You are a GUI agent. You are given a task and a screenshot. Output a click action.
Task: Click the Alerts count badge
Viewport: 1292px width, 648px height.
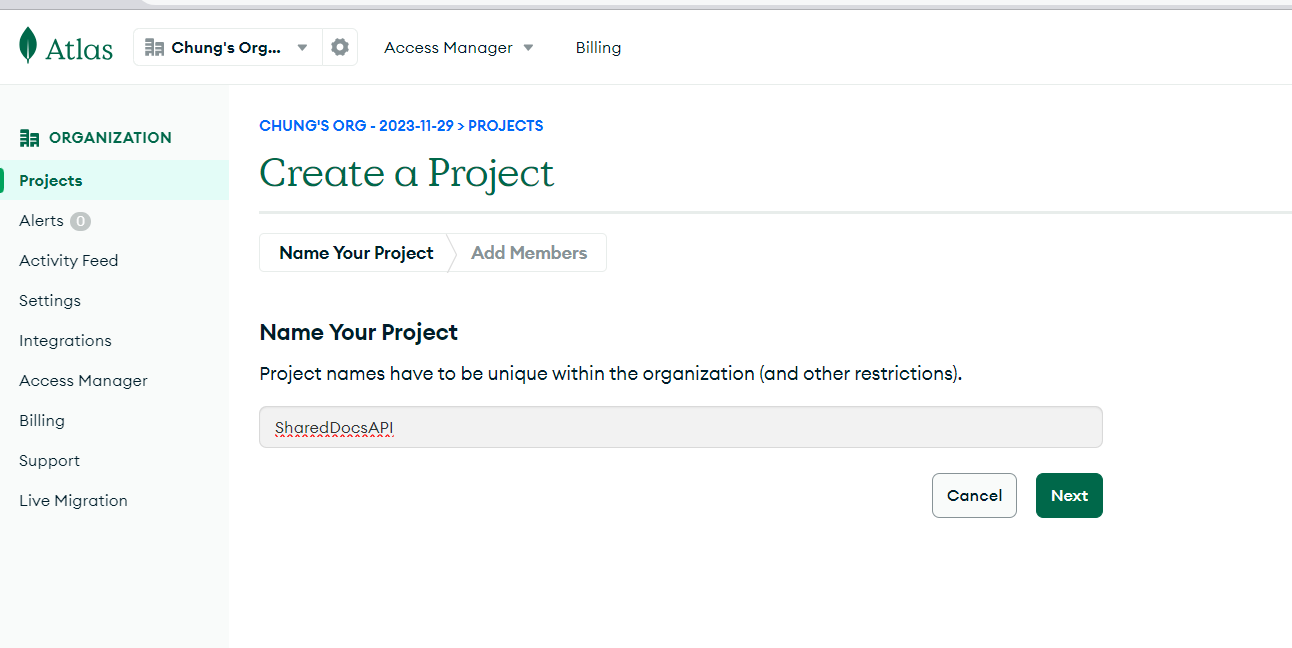(80, 221)
